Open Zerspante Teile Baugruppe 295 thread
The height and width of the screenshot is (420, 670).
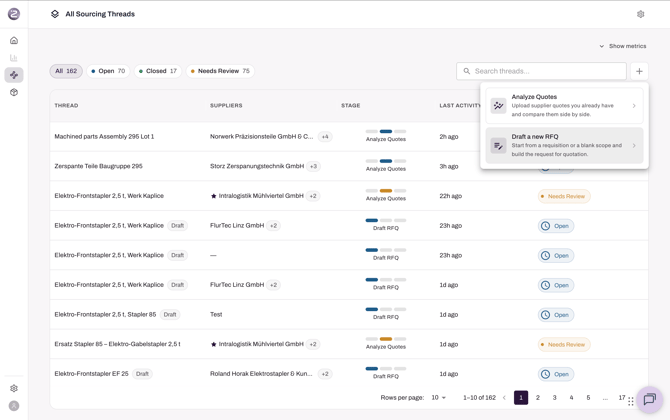pos(98,166)
